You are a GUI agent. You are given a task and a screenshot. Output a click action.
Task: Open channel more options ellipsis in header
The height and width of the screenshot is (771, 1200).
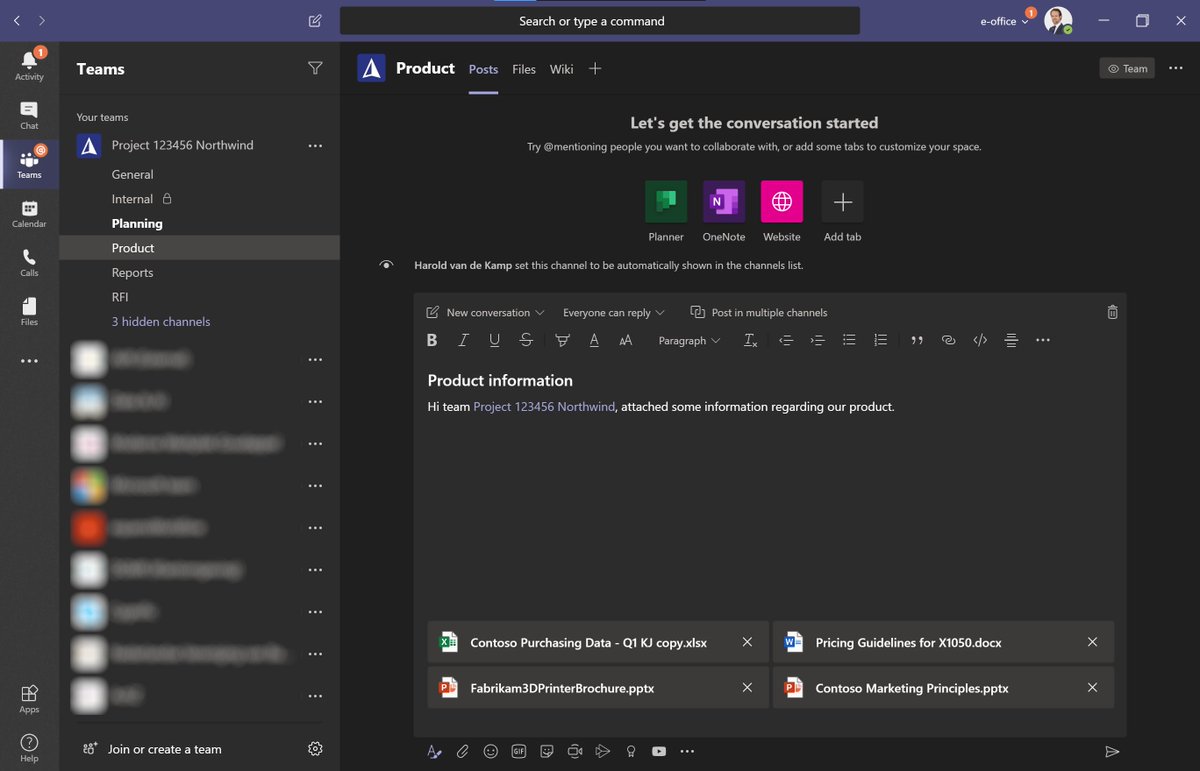[x=1175, y=68]
